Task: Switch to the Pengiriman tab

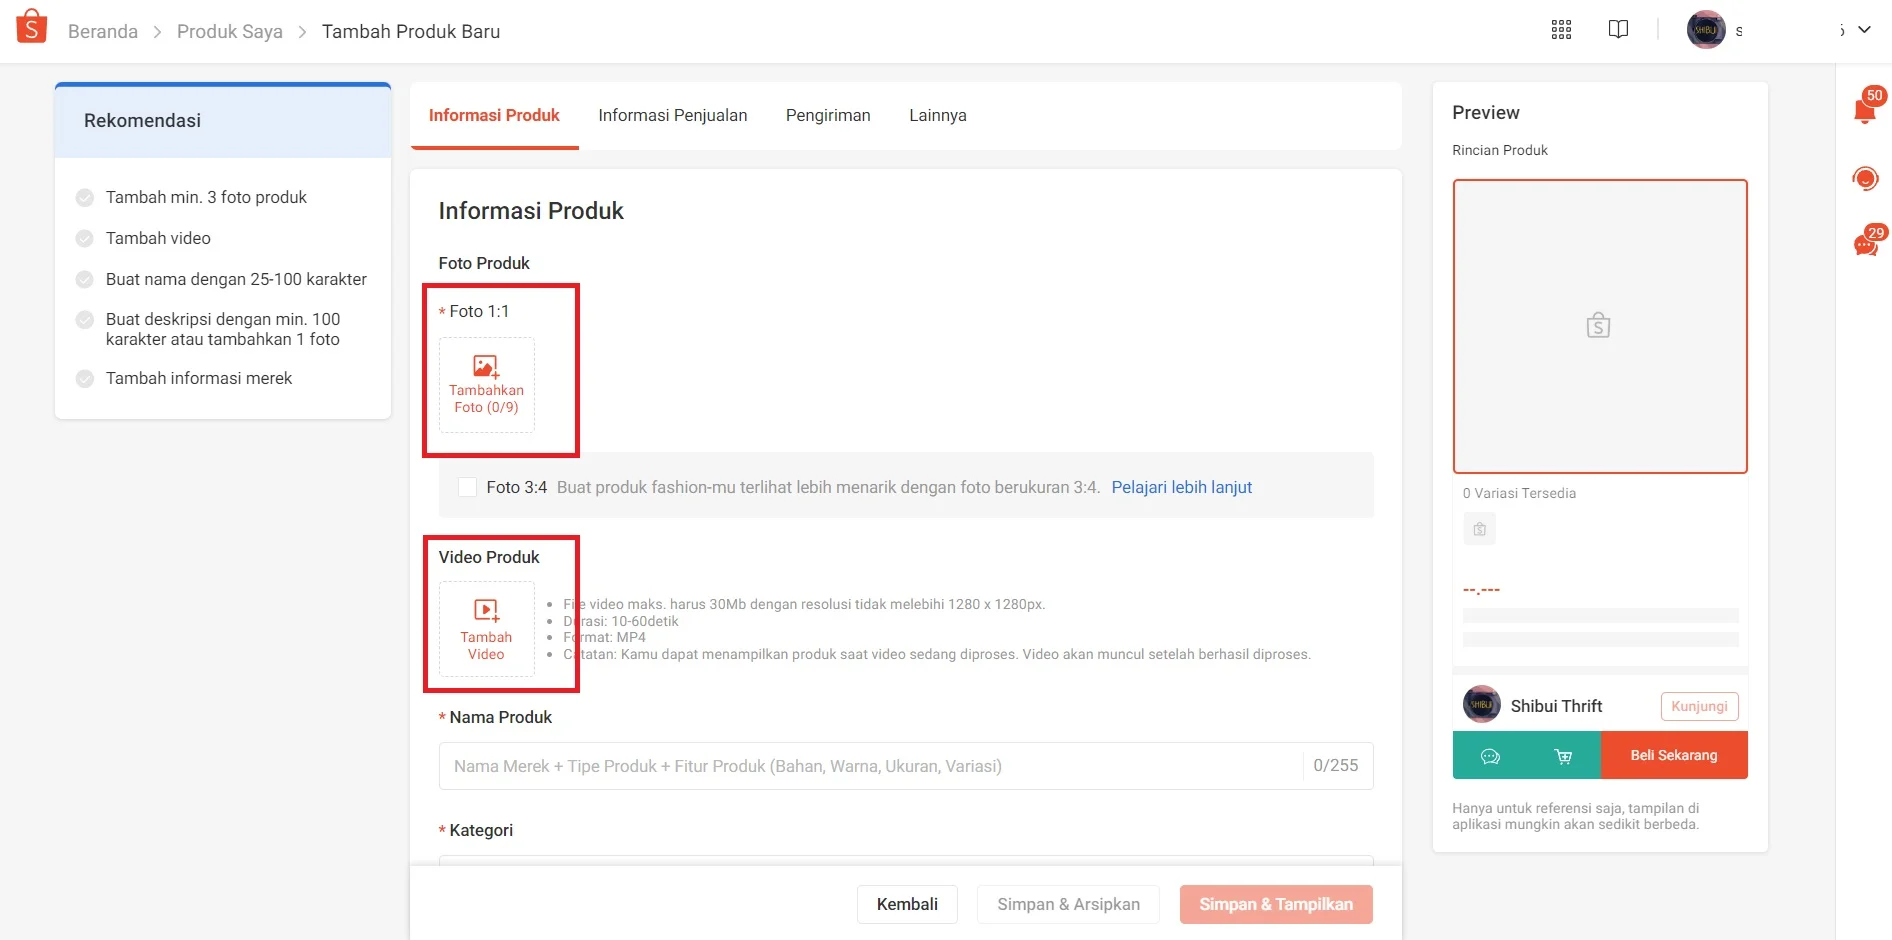Action: pyautogui.click(x=828, y=115)
